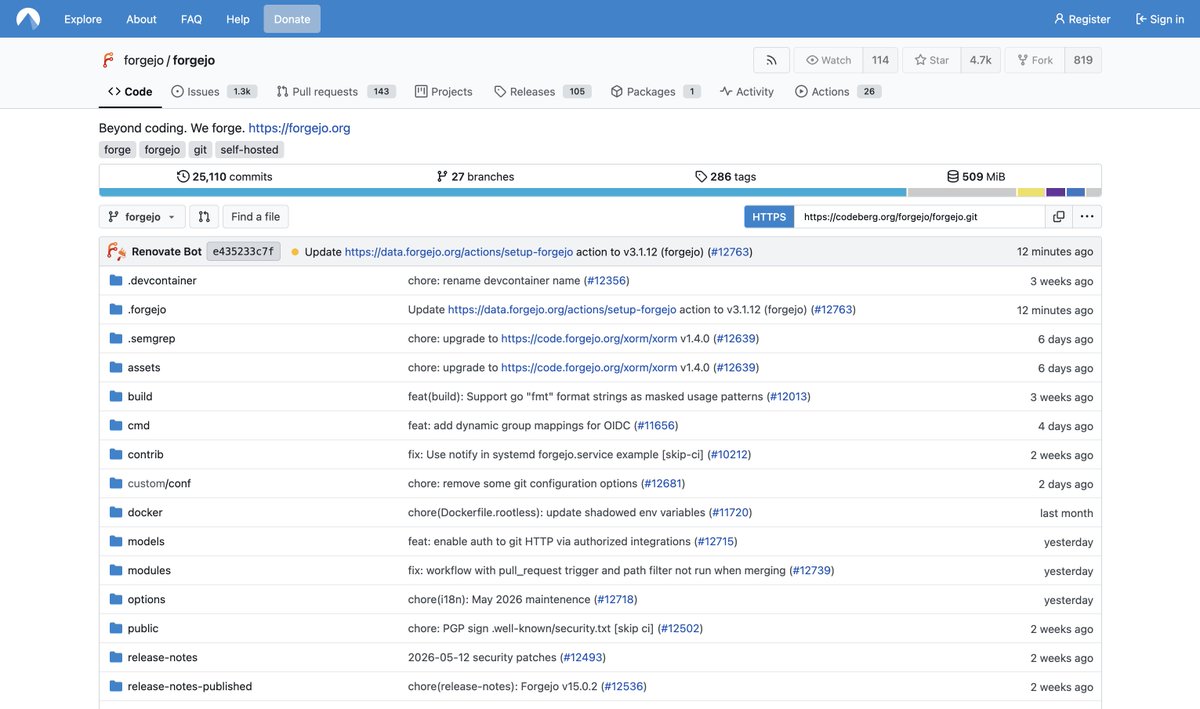The image size is (1200, 709).
Task: Open the FAQ navigation link
Action: tap(191, 19)
